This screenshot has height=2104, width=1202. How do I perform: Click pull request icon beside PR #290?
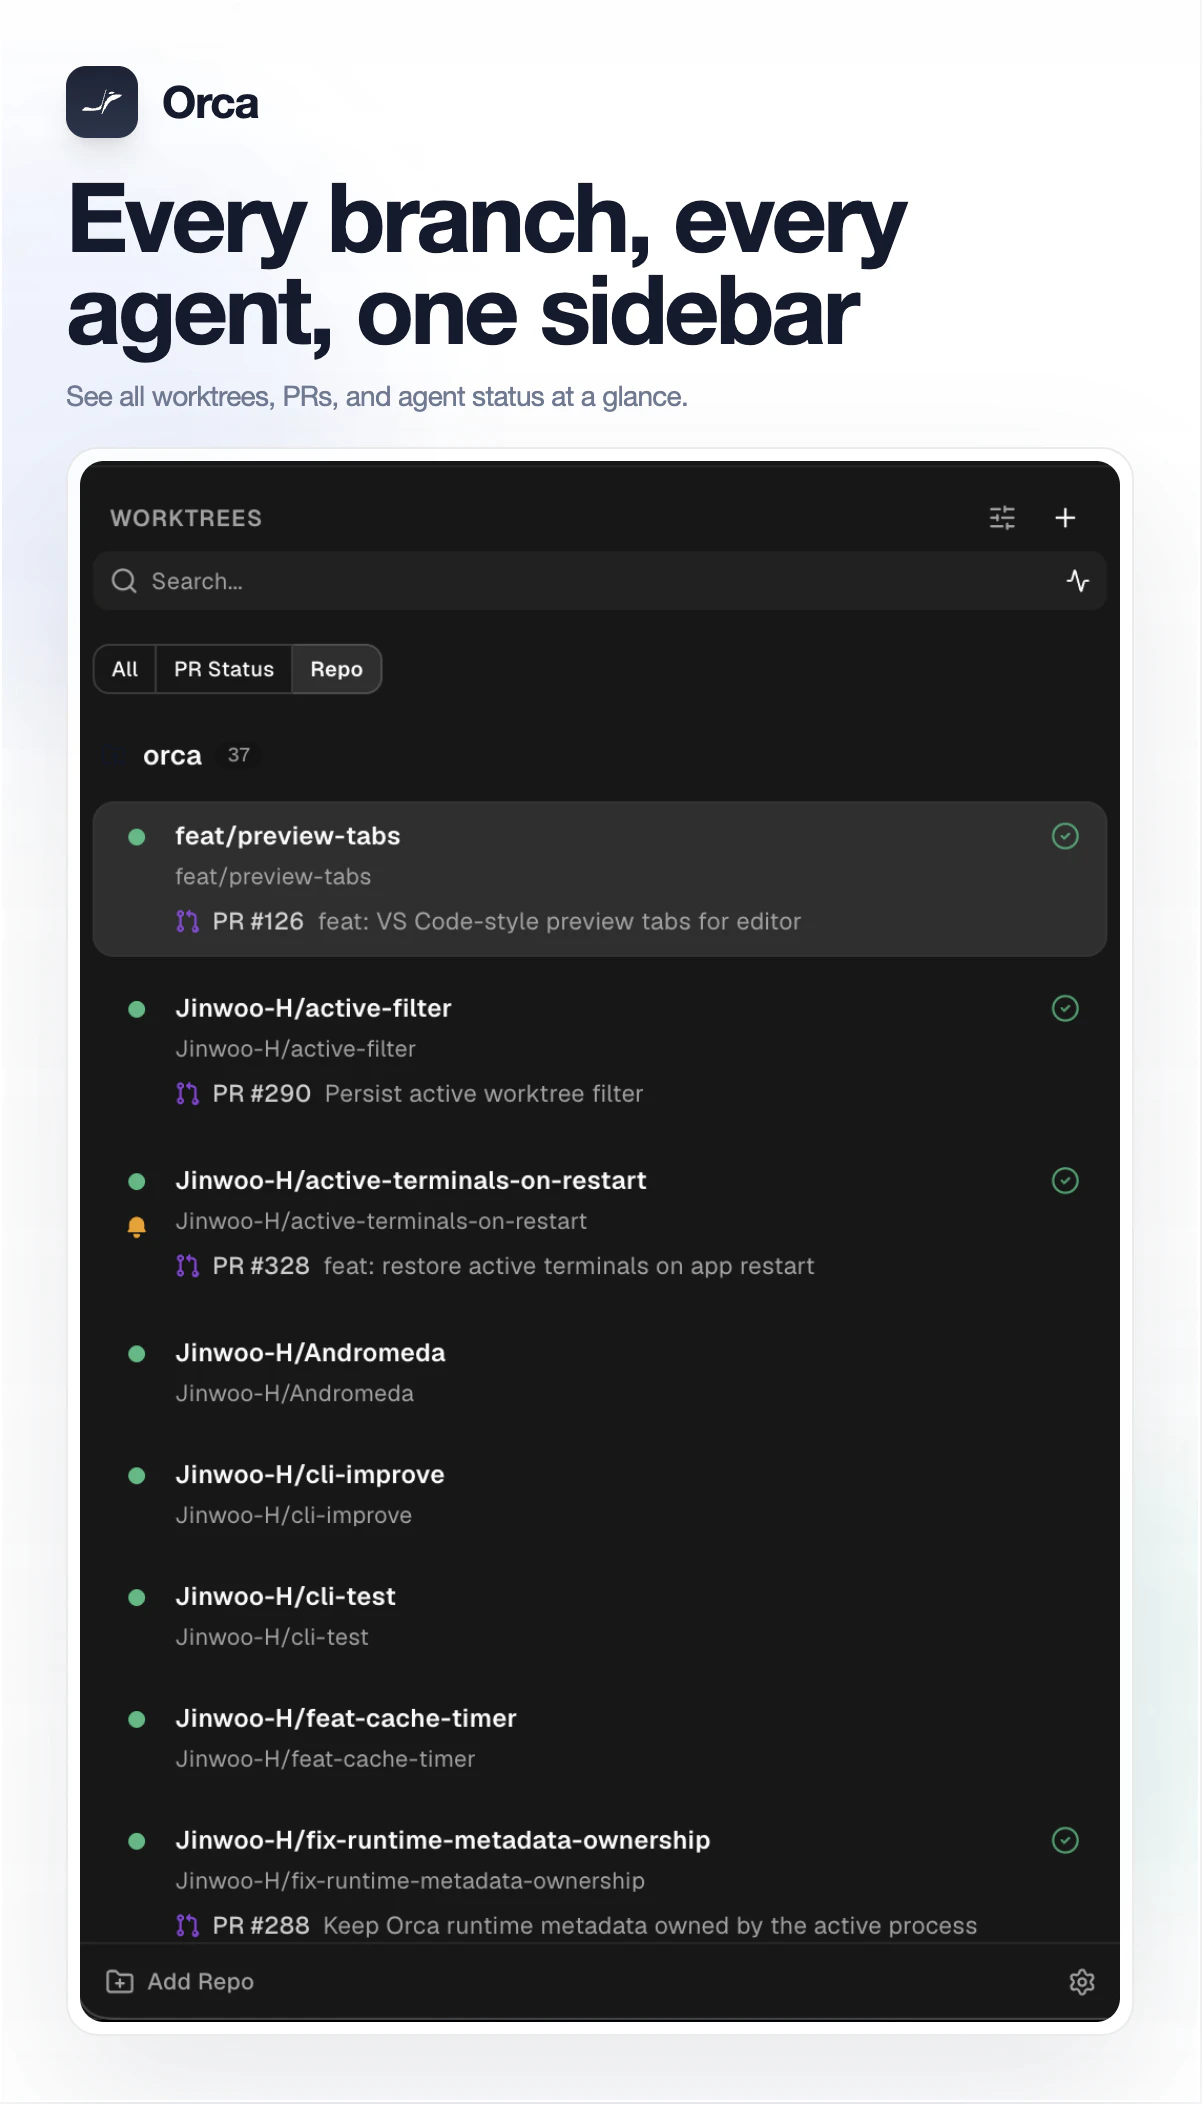pos(187,1093)
